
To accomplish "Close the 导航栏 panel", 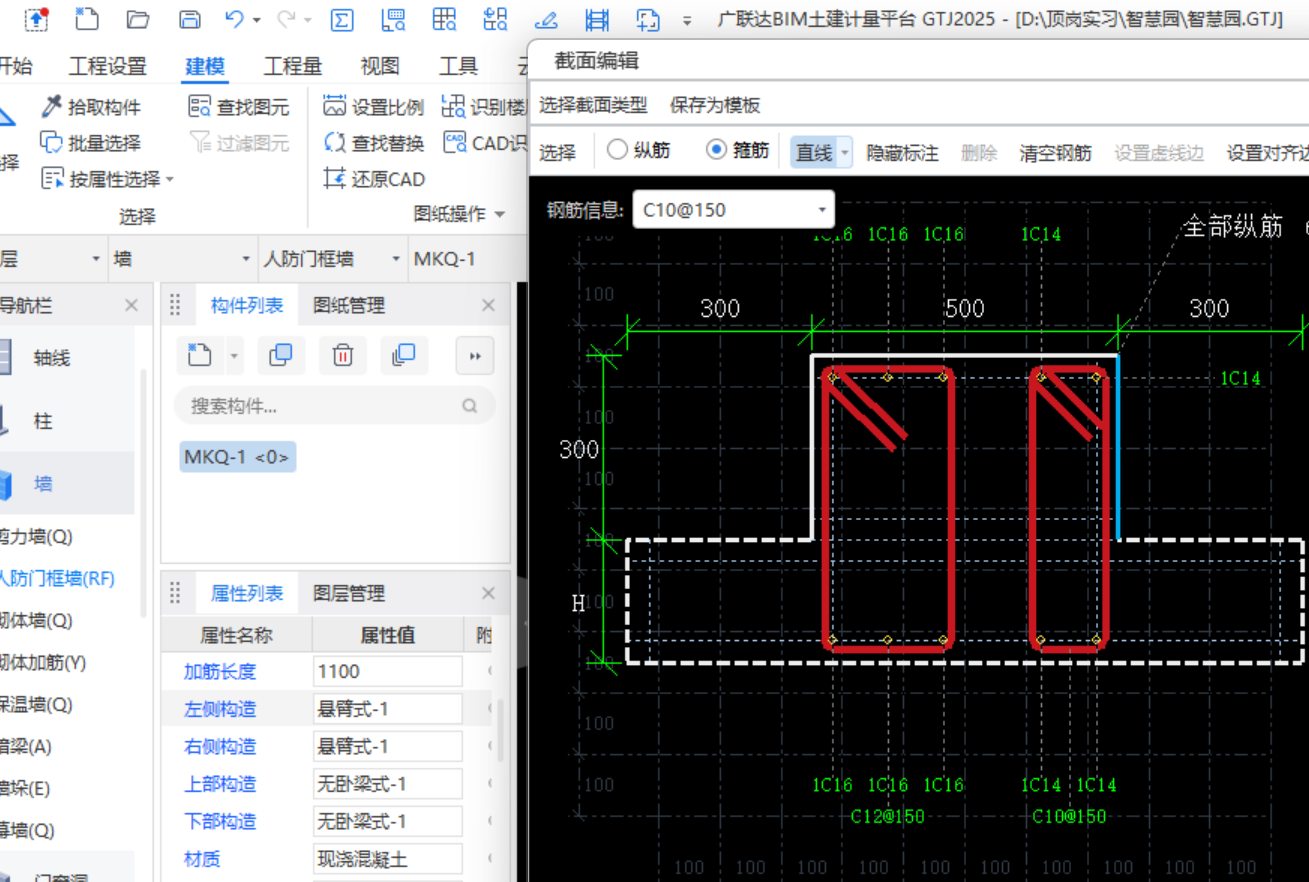I will pyautogui.click(x=131, y=305).
